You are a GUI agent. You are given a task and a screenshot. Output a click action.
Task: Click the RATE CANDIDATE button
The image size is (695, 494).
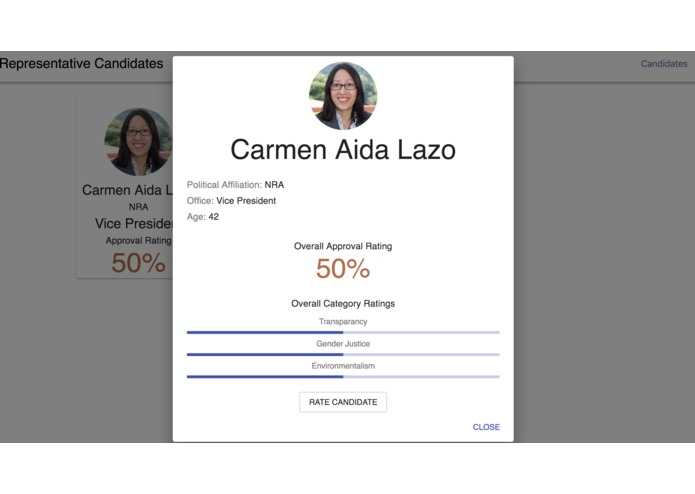tap(343, 402)
